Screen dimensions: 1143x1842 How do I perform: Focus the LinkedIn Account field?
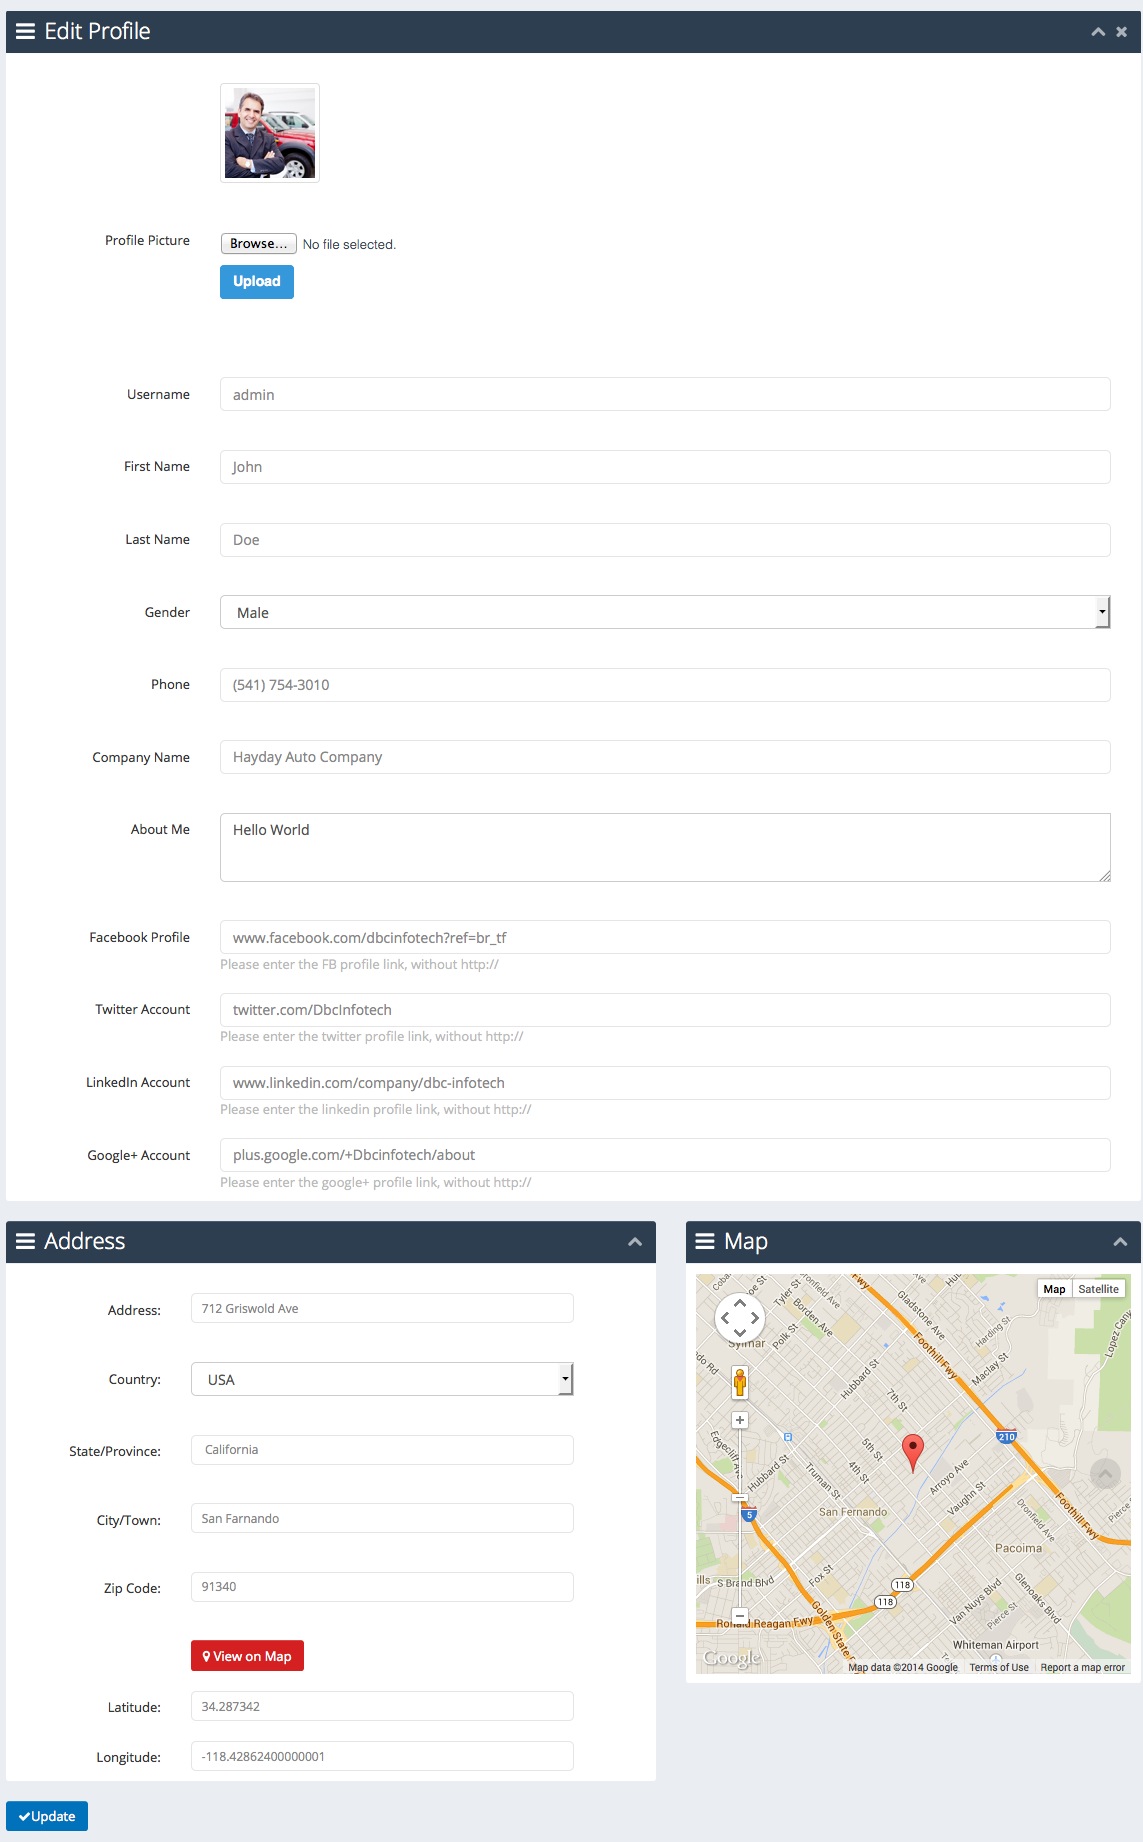[x=665, y=1083]
